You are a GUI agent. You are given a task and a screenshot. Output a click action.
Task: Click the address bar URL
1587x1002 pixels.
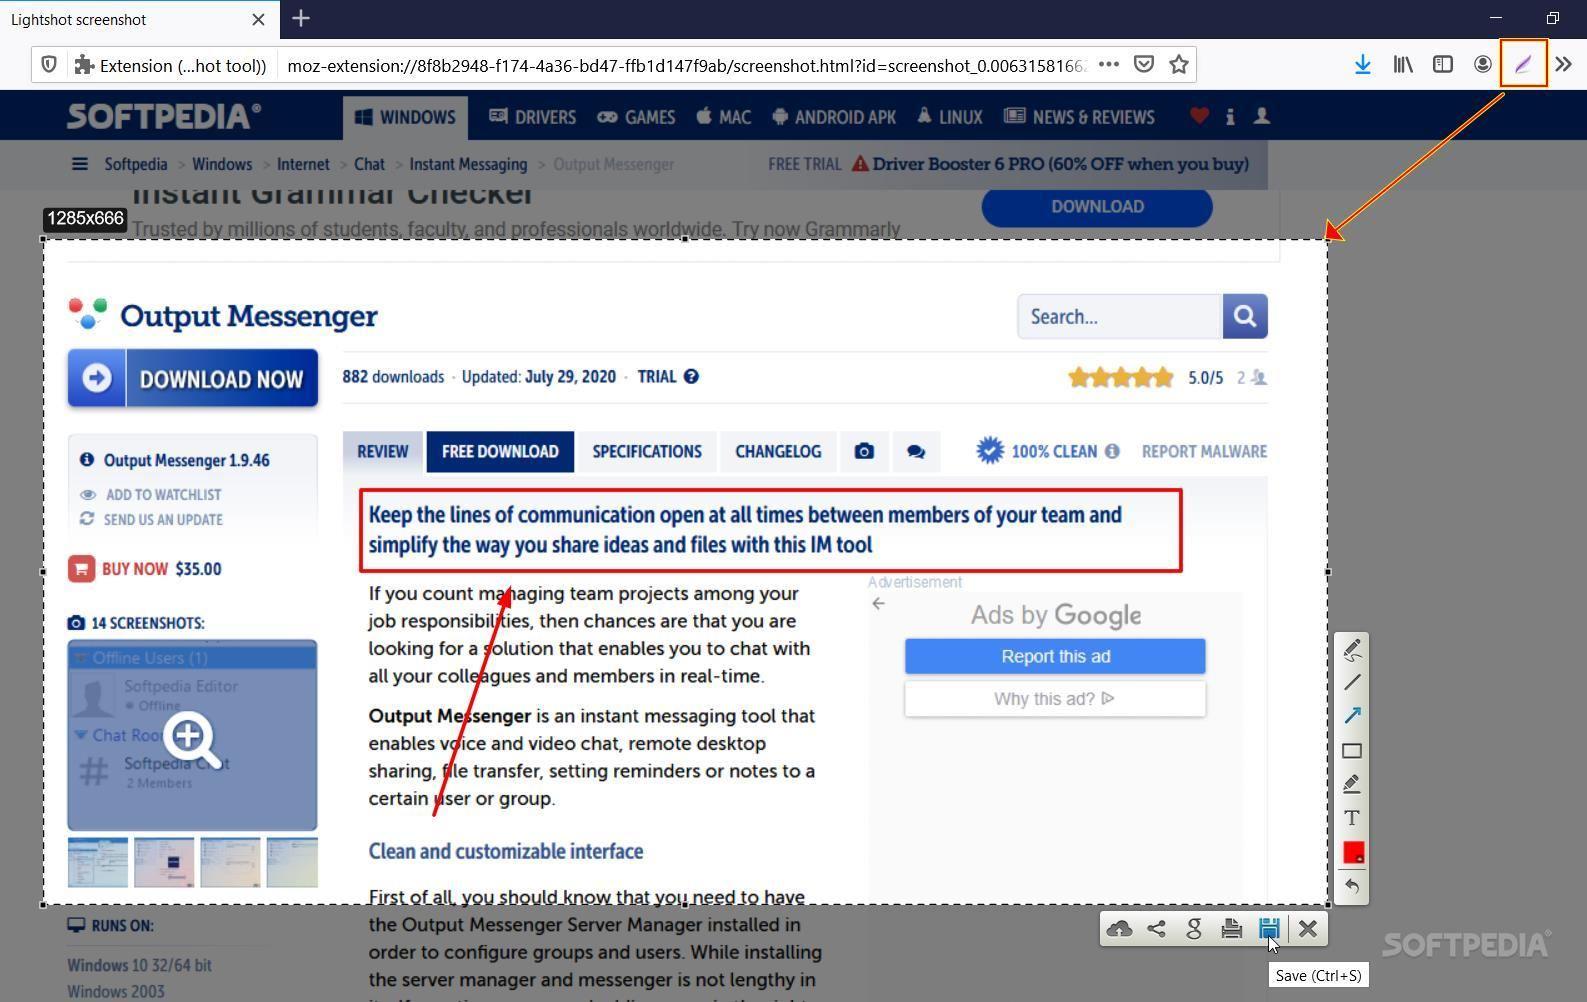click(x=685, y=65)
